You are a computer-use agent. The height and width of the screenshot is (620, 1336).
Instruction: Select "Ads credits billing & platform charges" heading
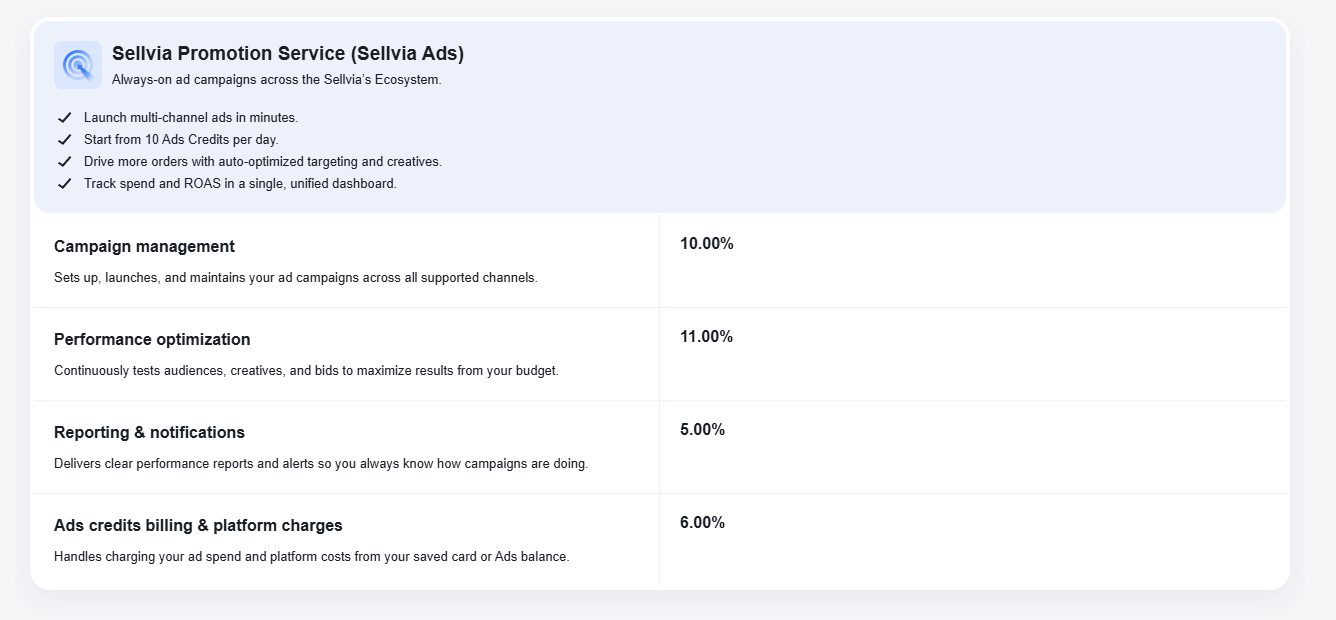[198, 526]
